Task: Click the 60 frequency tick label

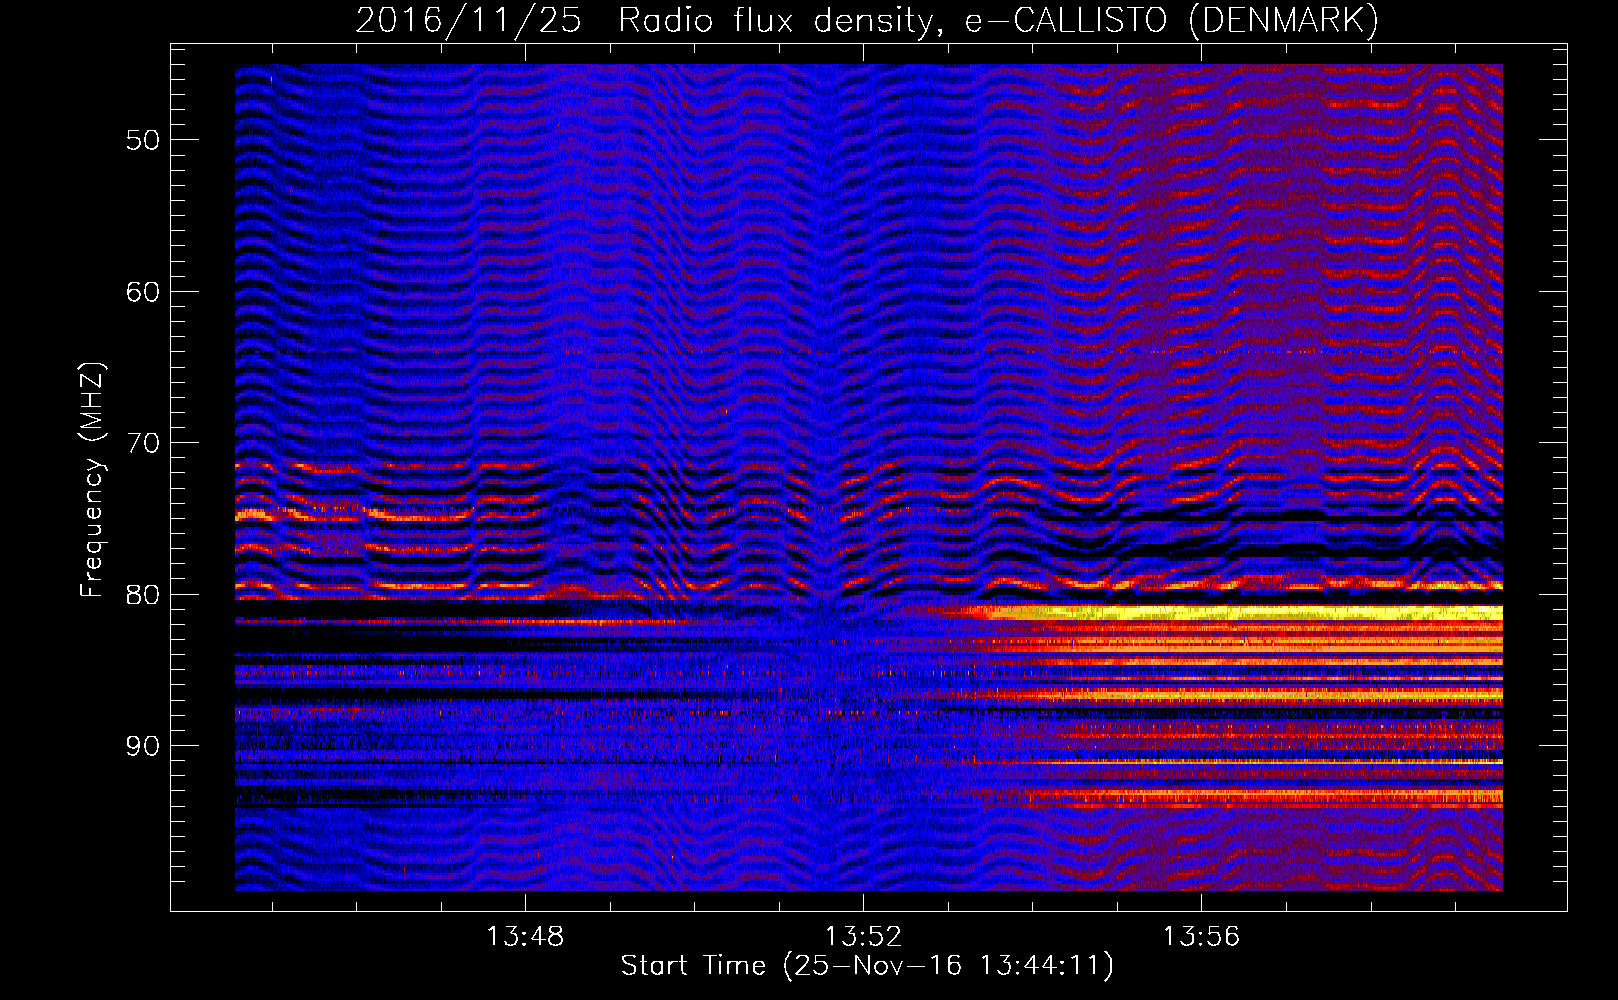Action: 143,292
